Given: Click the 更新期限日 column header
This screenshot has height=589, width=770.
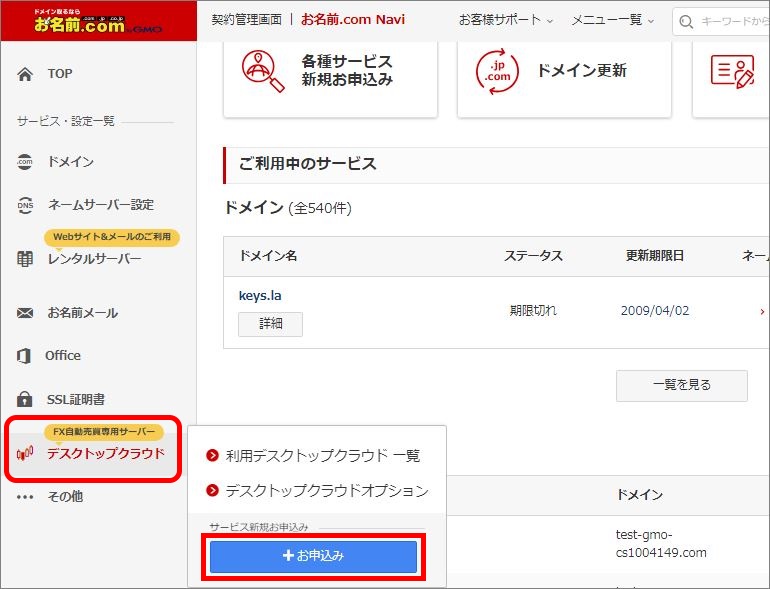Looking at the screenshot, I should pyautogui.click(x=655, y=256).
